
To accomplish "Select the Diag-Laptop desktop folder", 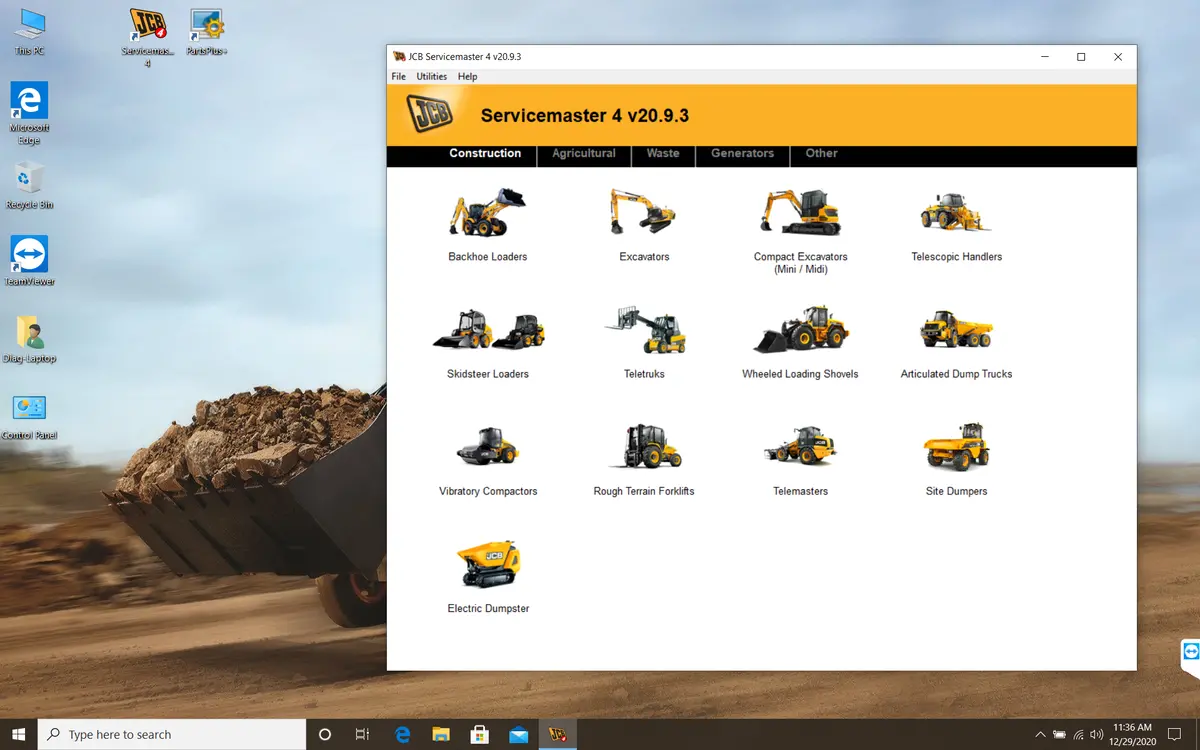I will pyautogui.click(x=29, y=339).
